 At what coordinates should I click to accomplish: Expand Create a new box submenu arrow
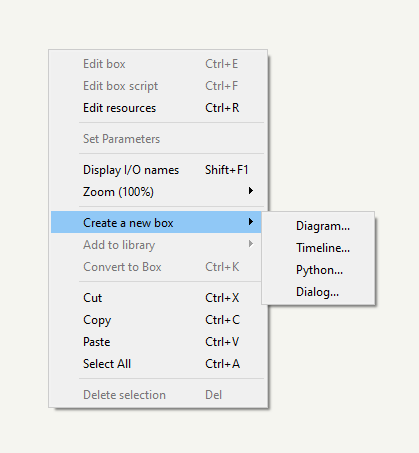click(251, 222)
